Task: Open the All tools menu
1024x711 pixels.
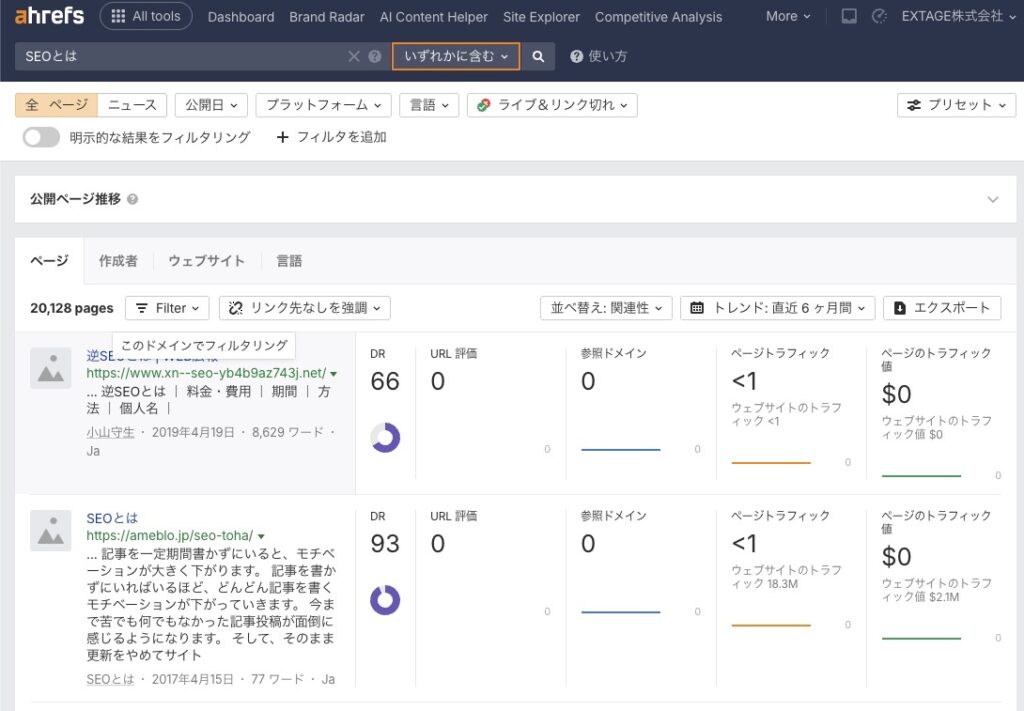Action: click(x=146, y=15)
